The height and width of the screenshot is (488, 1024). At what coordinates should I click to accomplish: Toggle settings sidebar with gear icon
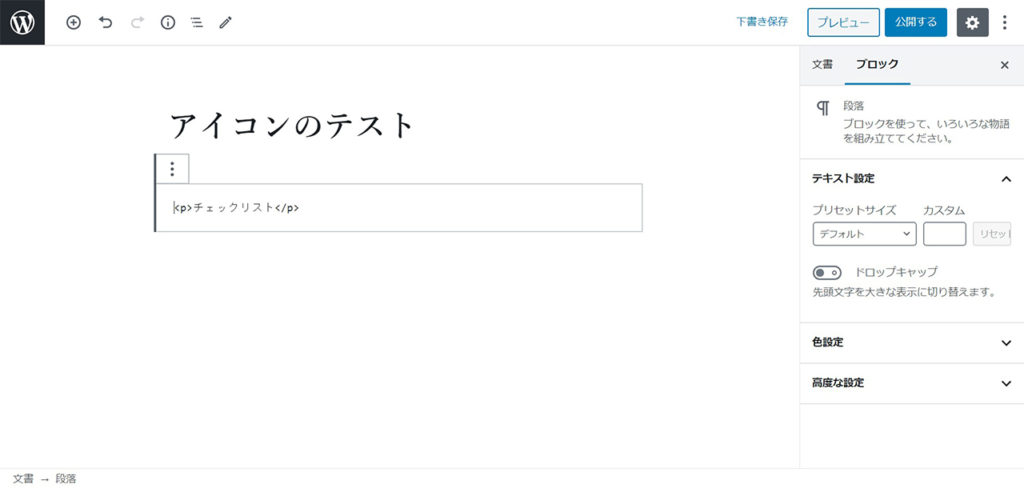pos(972,22)
